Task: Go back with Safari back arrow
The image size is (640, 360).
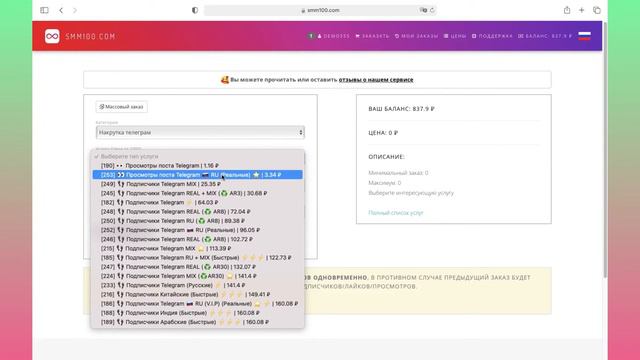Action: tap(61, 10)
